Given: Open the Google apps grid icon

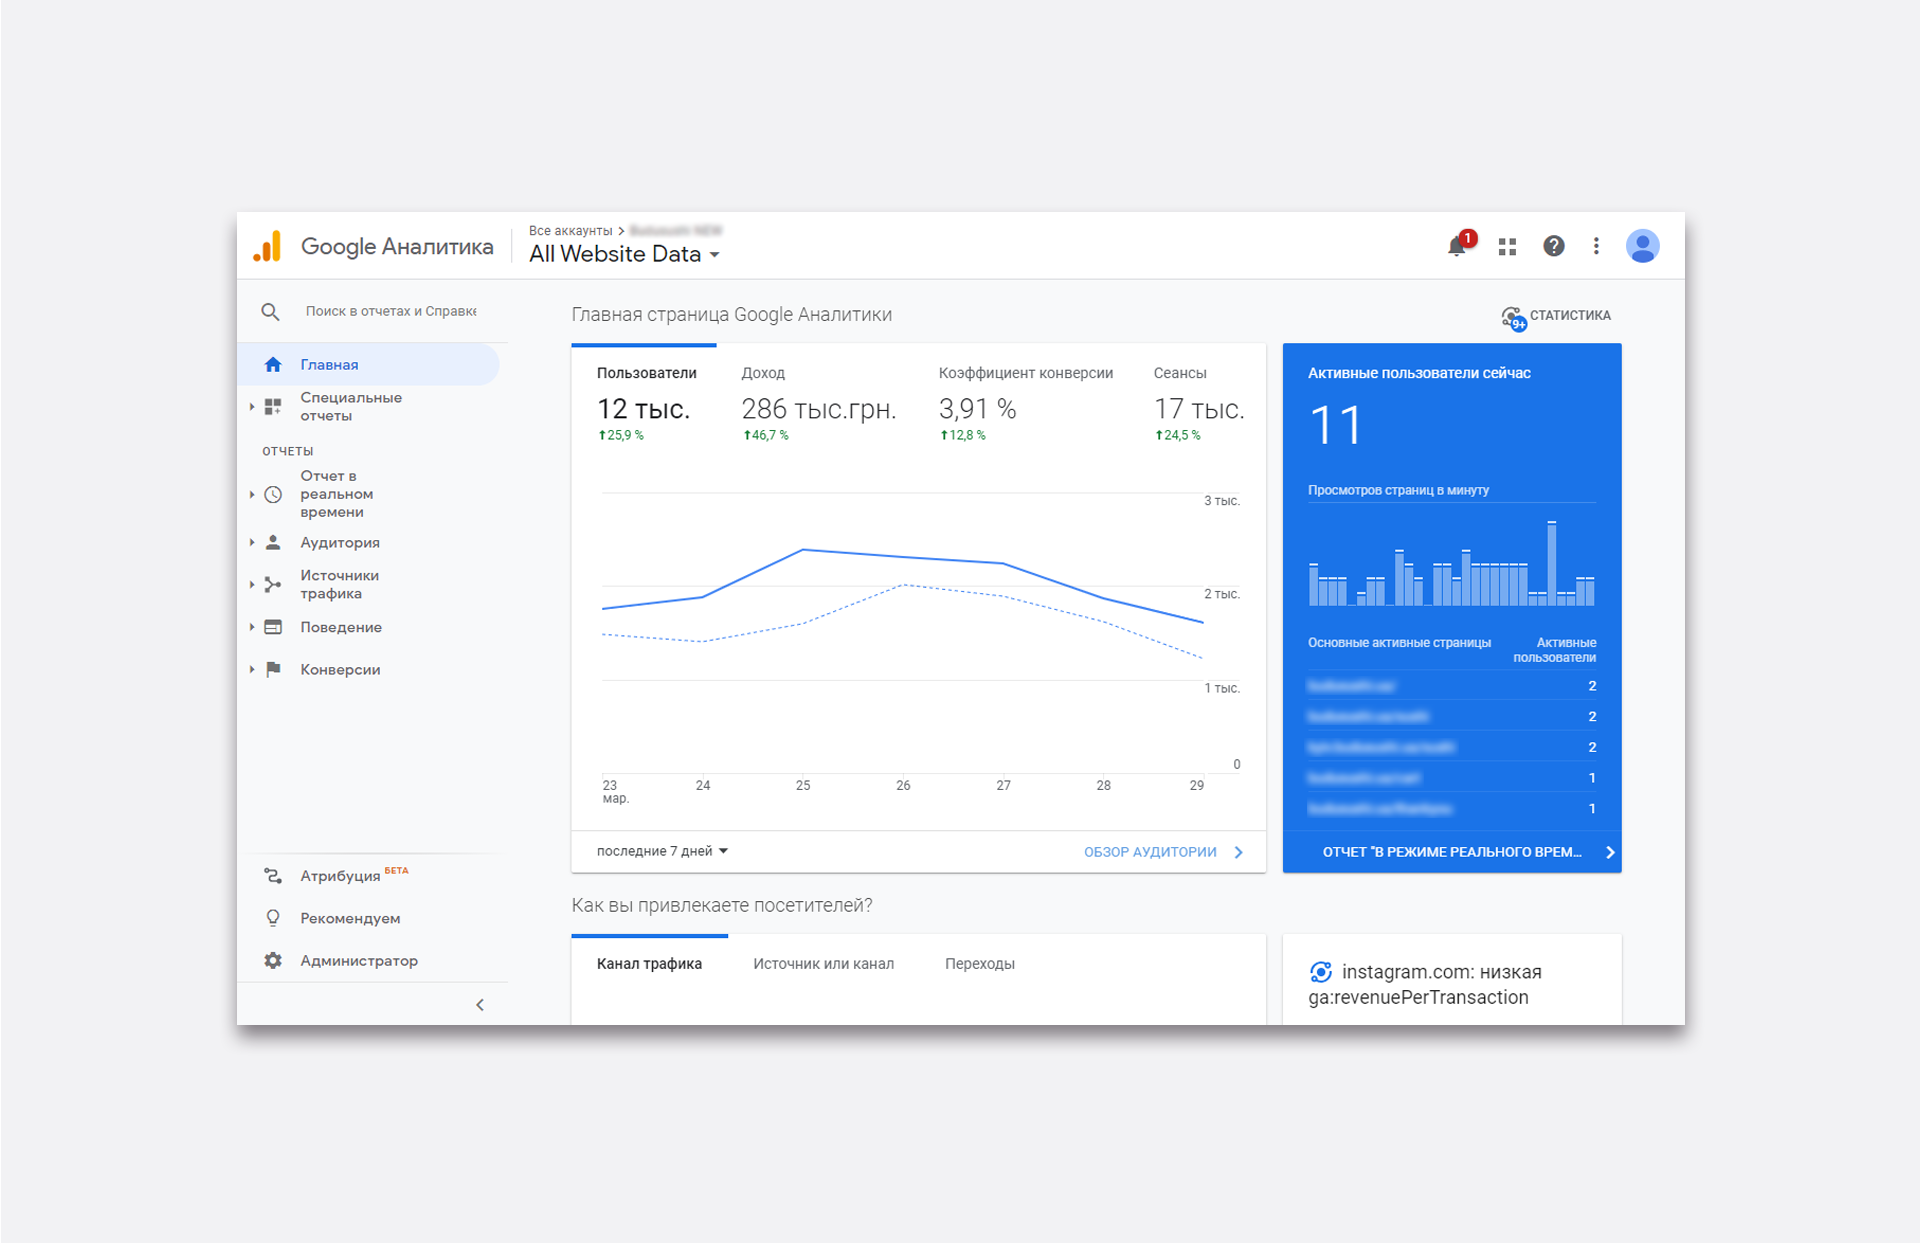Looking at the screenshot, I should (1507, 246).
